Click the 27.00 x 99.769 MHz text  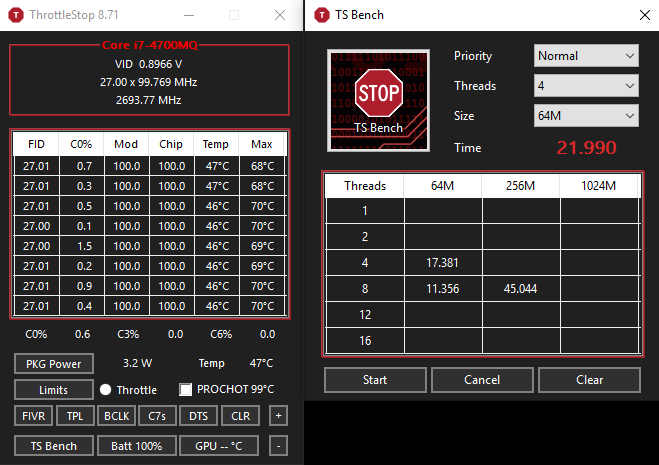pyautogui.click(x=148, y=82)
